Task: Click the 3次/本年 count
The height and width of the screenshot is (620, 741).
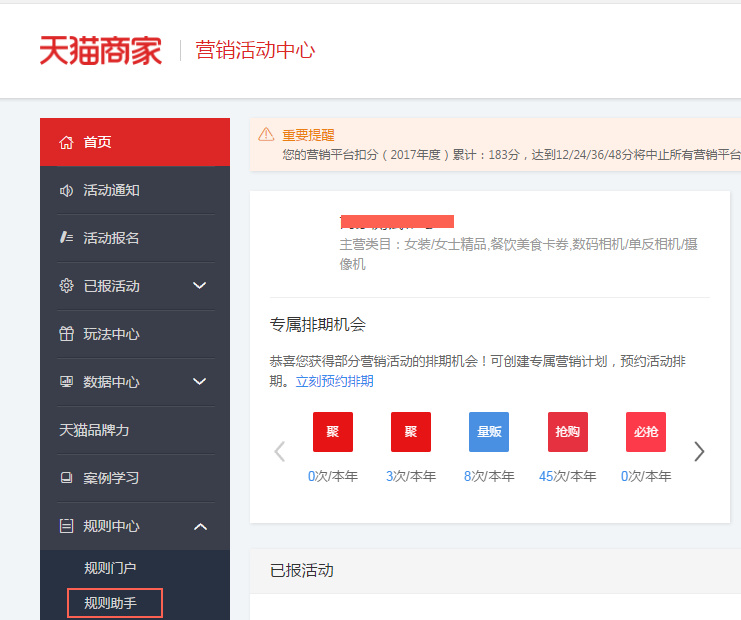Action: [x=411, y=476]
